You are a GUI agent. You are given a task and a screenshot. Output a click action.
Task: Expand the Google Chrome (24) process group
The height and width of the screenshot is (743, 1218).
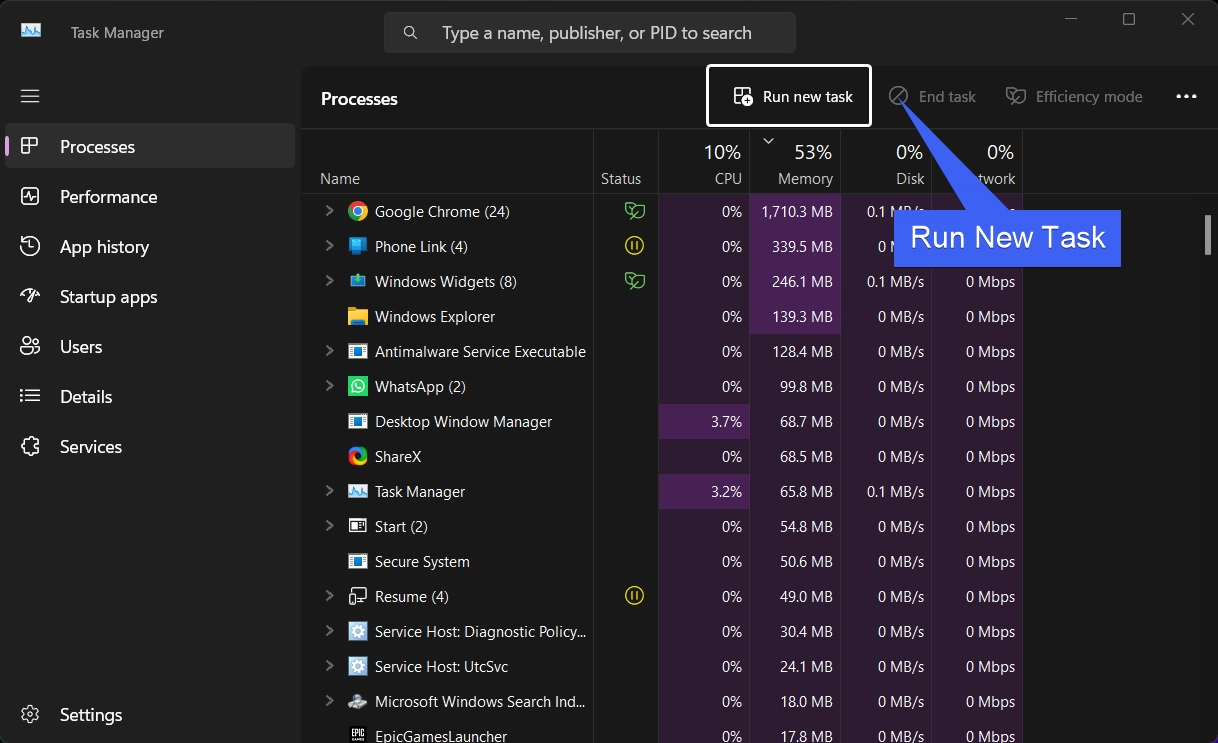tap(329, 211)
